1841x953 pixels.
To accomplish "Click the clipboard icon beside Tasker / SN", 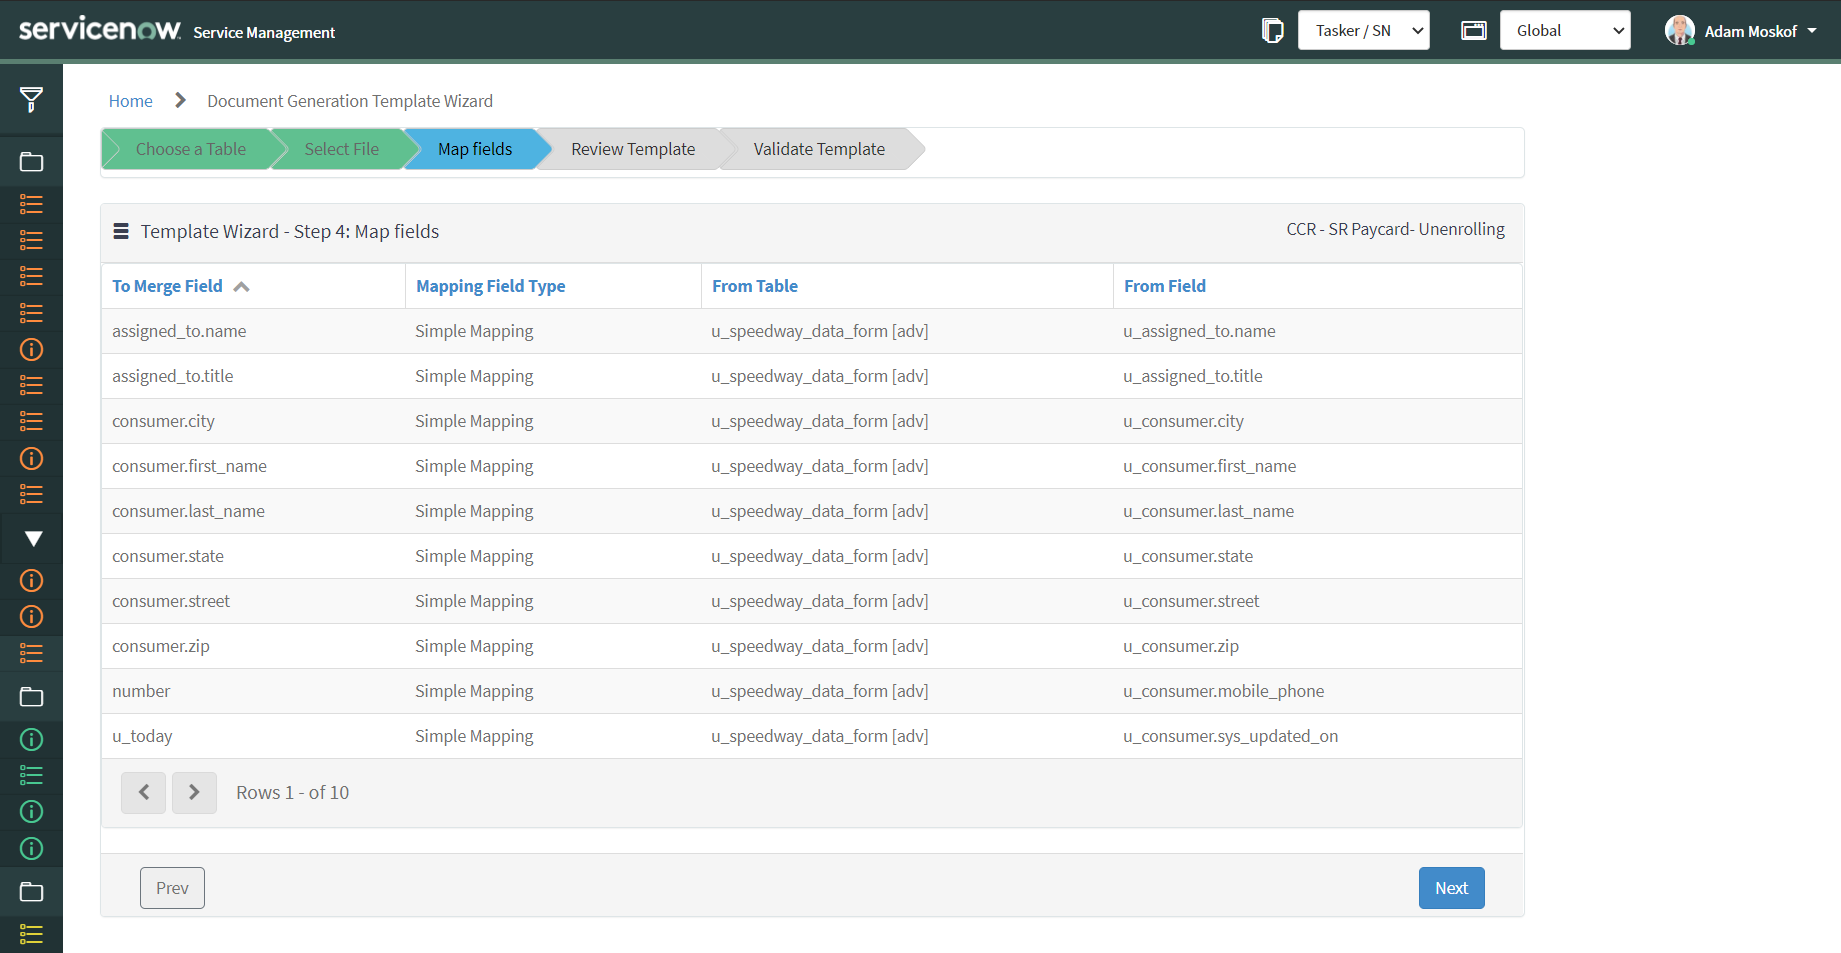I will click(1272, 31).
